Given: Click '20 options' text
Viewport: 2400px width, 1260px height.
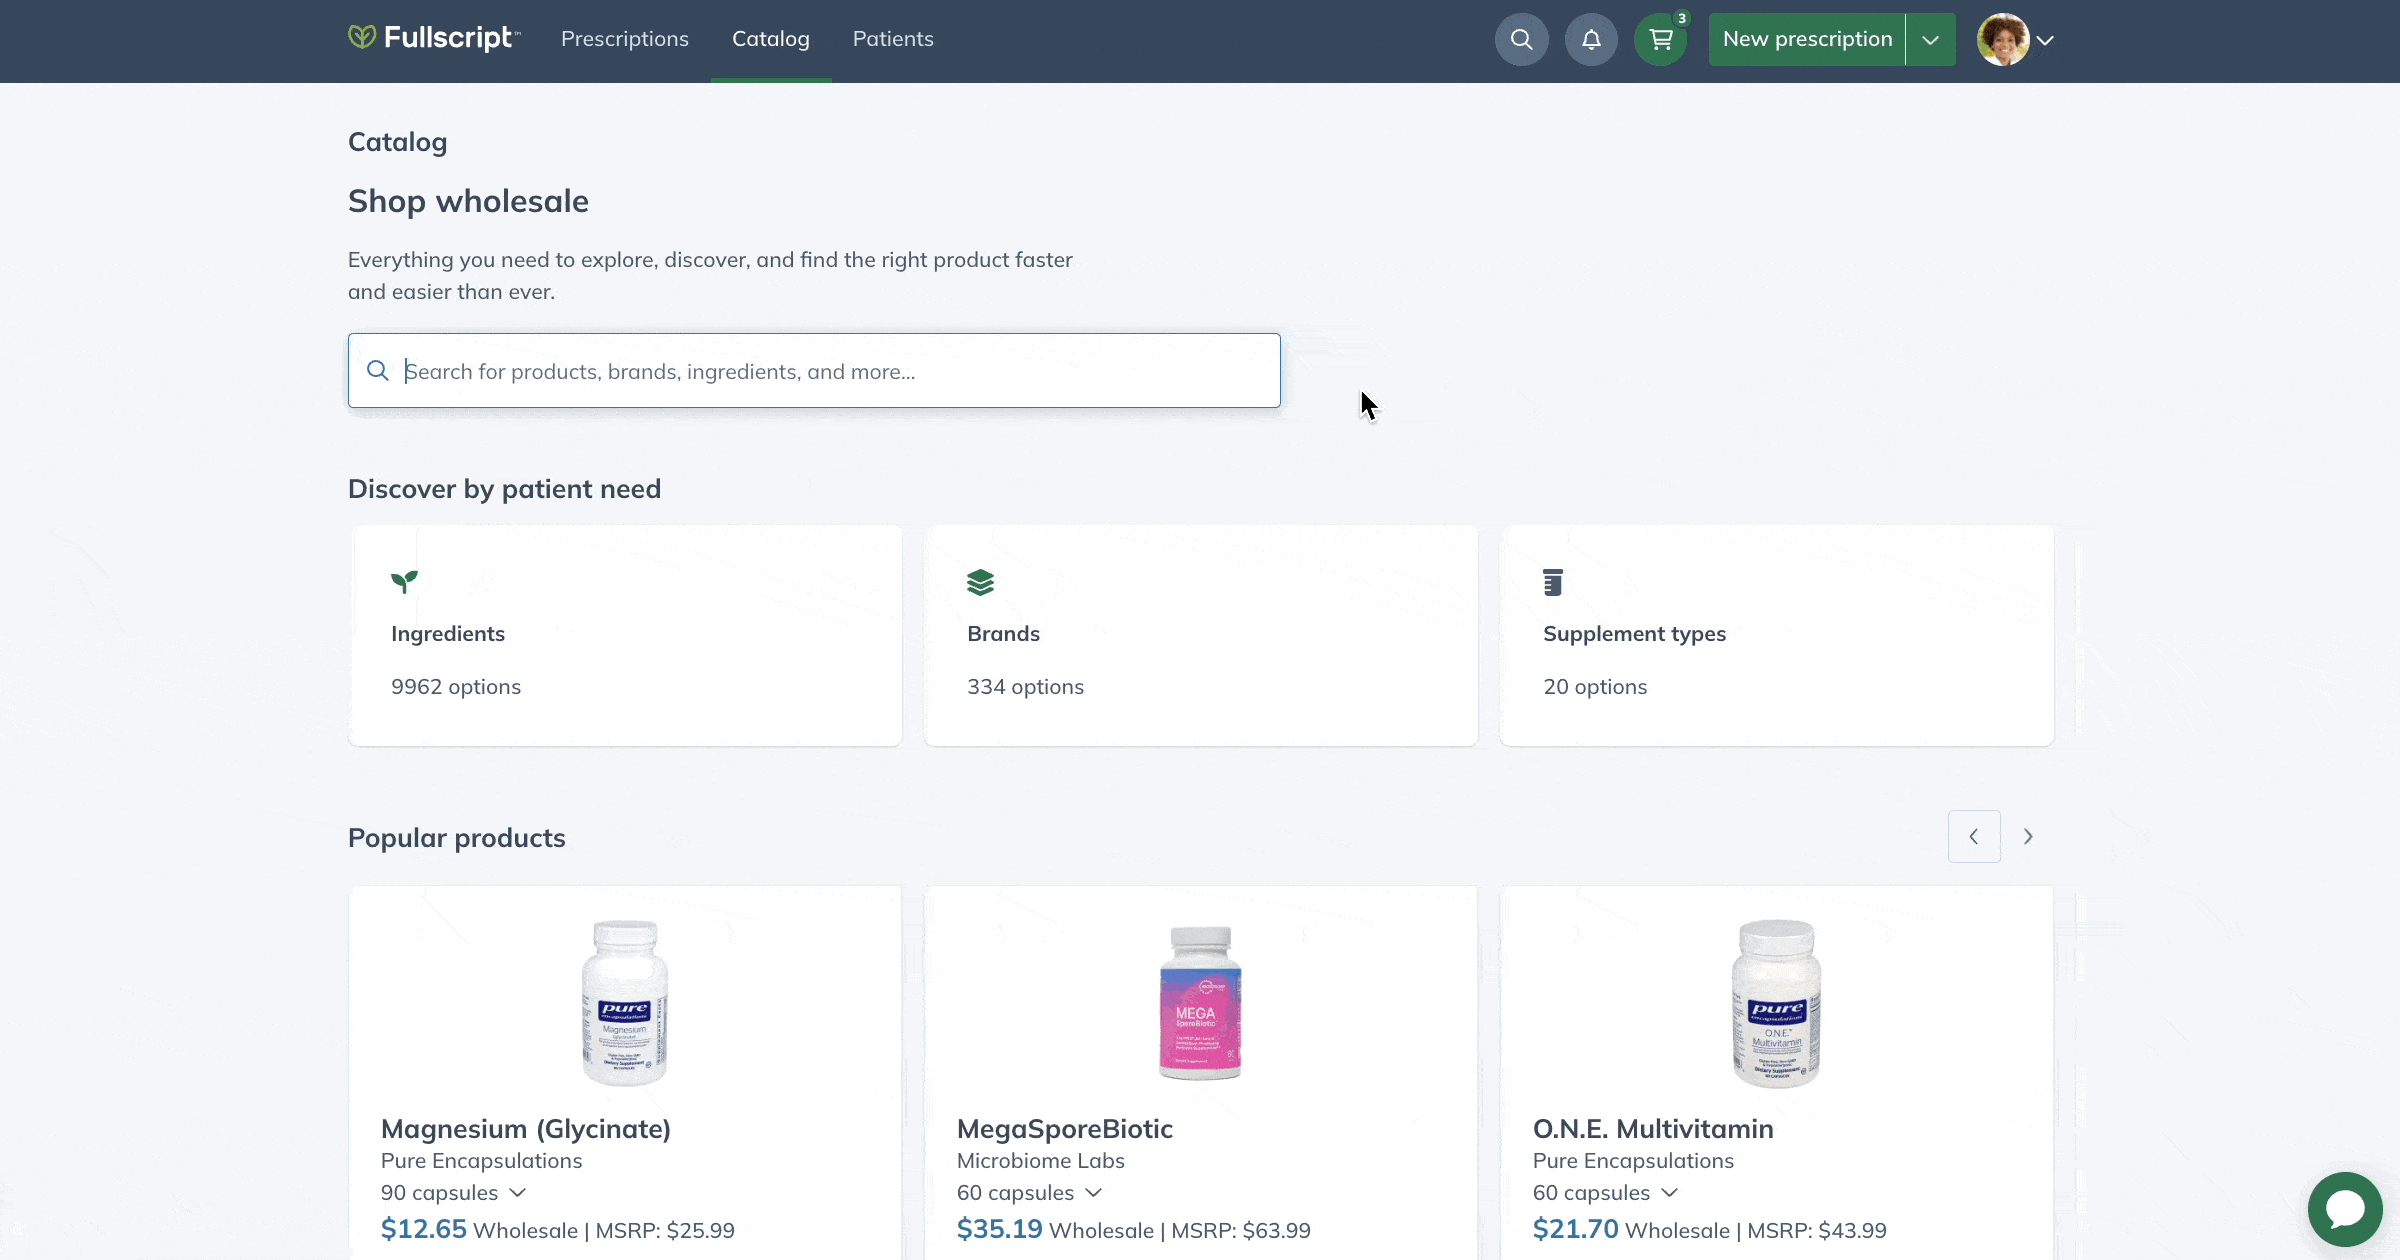Looking at the screenshot, I should click(1595, 687).
